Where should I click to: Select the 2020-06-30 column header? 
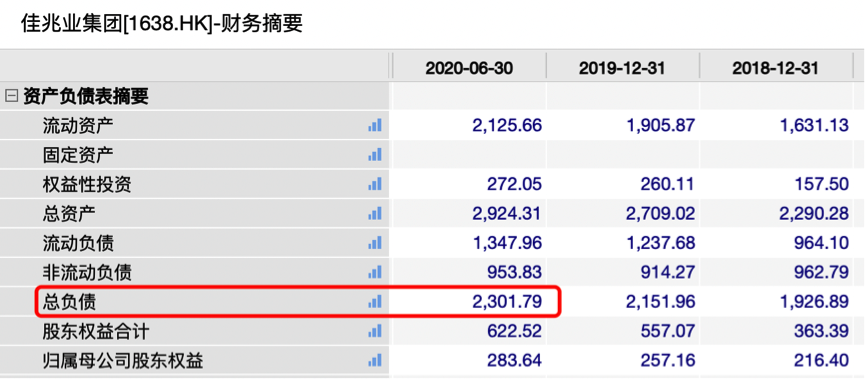pyautogui.click(x=469, y=68)
